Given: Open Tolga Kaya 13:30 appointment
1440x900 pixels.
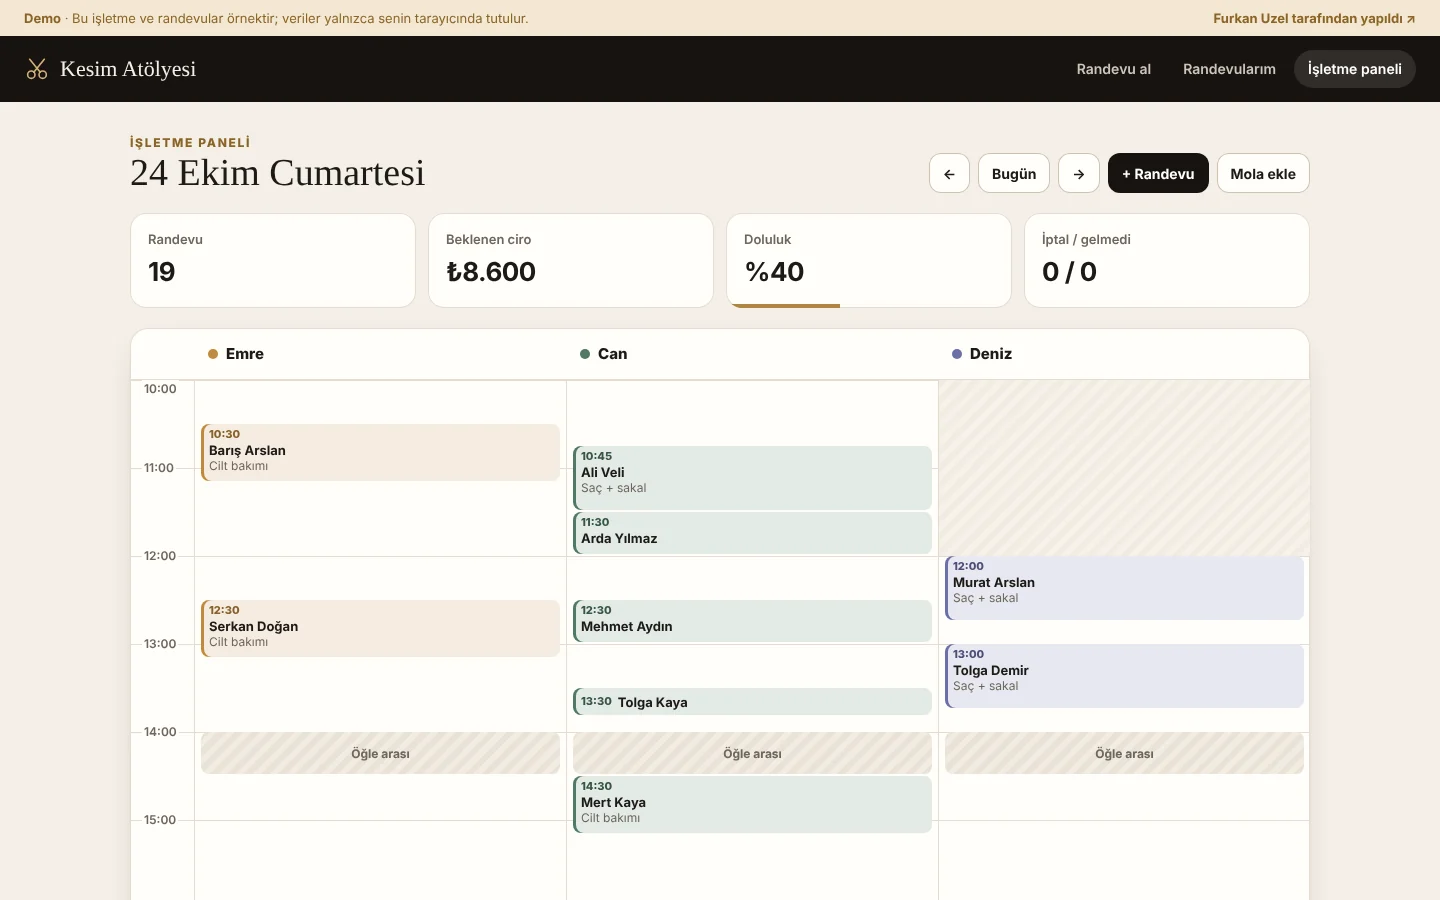Looking at the screenshot, I should pos(753,702).
